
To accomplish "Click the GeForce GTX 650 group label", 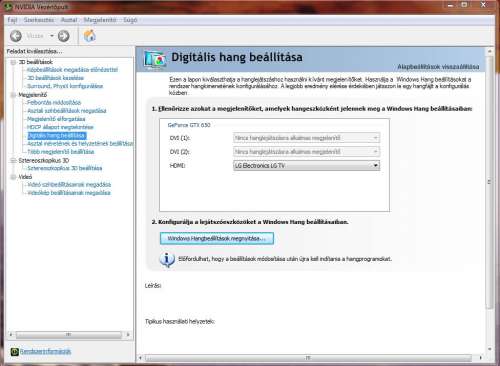I will (189, 125).
